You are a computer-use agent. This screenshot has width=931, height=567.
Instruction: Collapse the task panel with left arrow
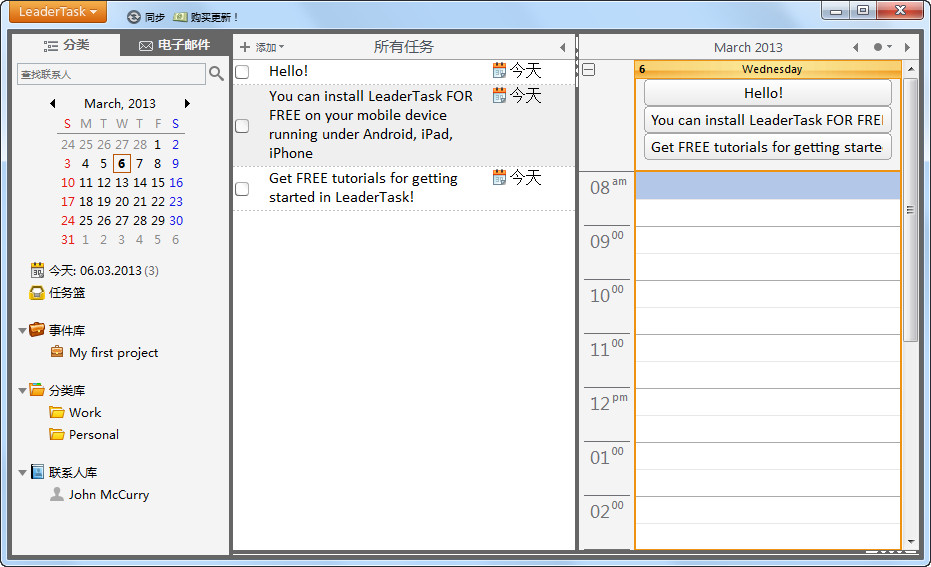pyautogui.click(x=562, y=47)
